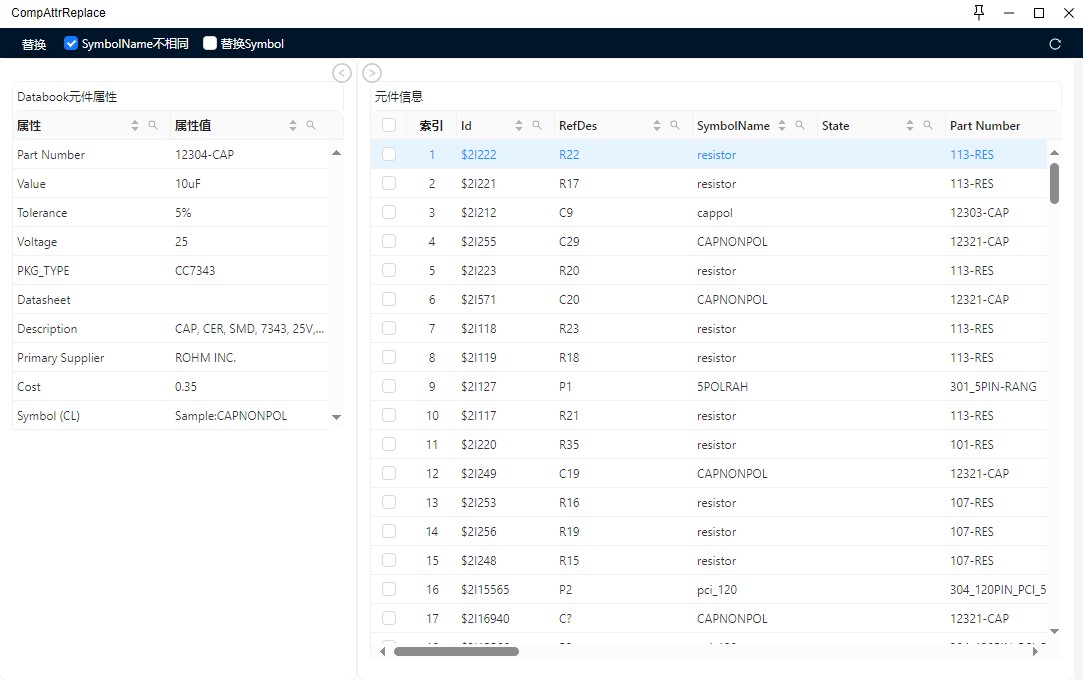
Task: Open search filter for State column
Action: point(928,125)
